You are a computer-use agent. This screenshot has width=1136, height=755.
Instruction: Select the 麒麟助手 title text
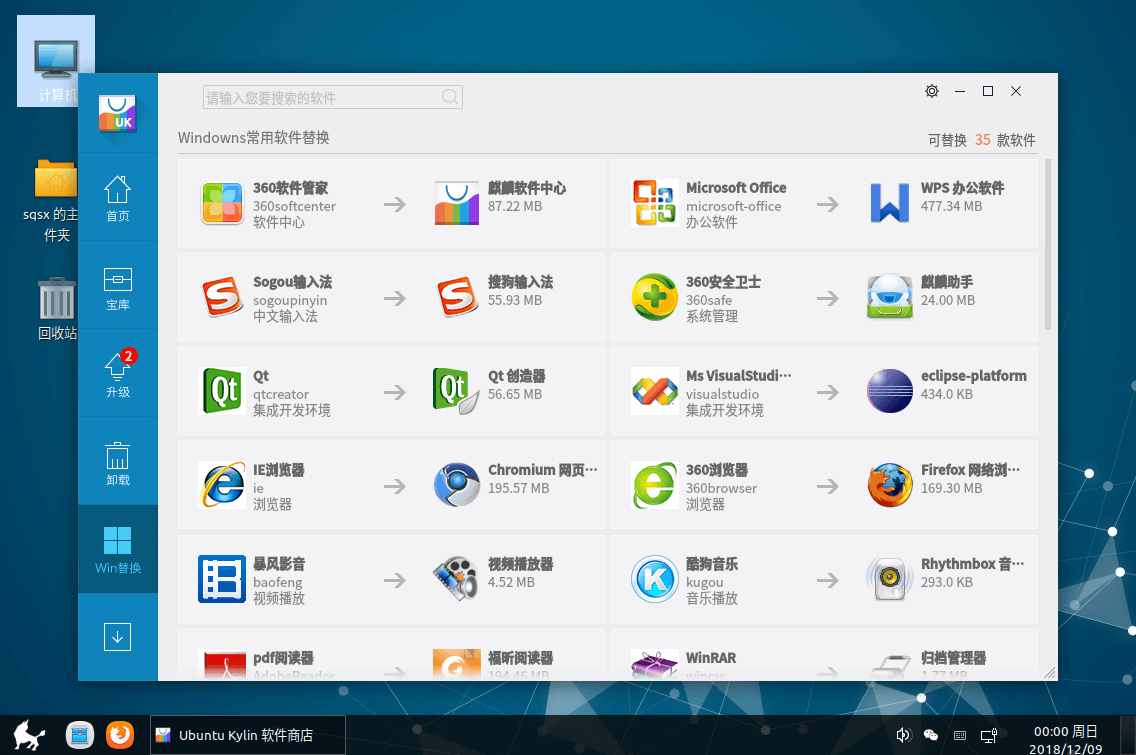[x=947, y=282]
